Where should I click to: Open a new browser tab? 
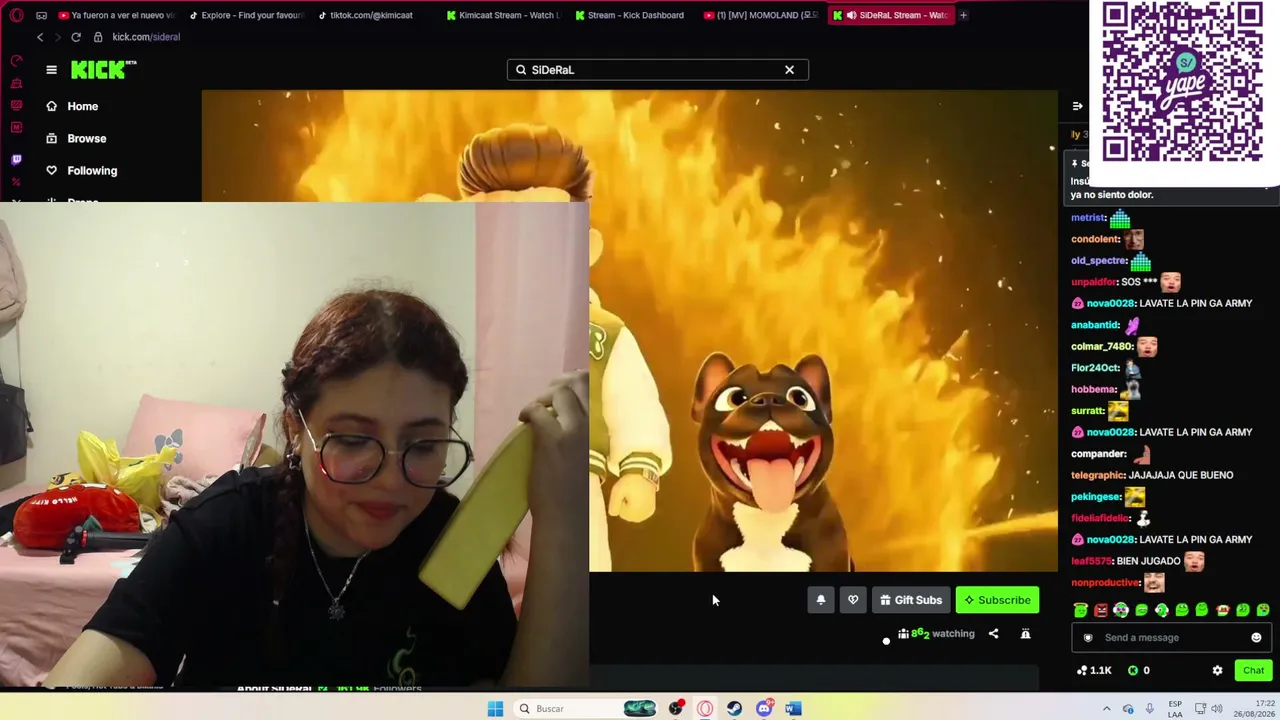(963, 15)
